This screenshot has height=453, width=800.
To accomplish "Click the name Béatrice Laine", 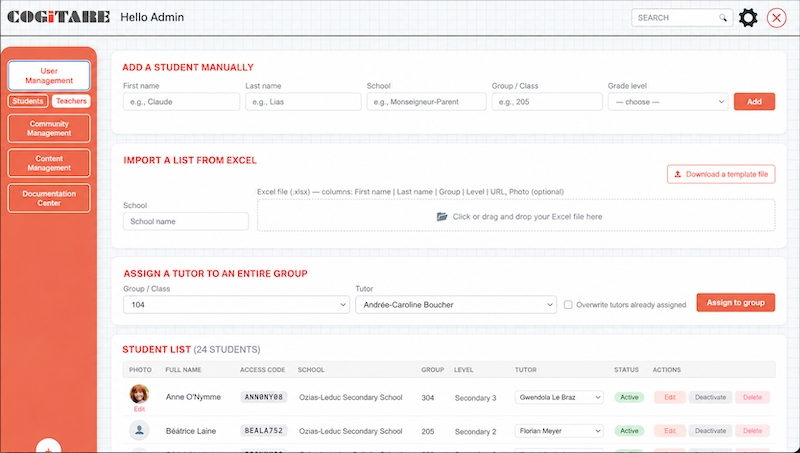I will (191, 431).
